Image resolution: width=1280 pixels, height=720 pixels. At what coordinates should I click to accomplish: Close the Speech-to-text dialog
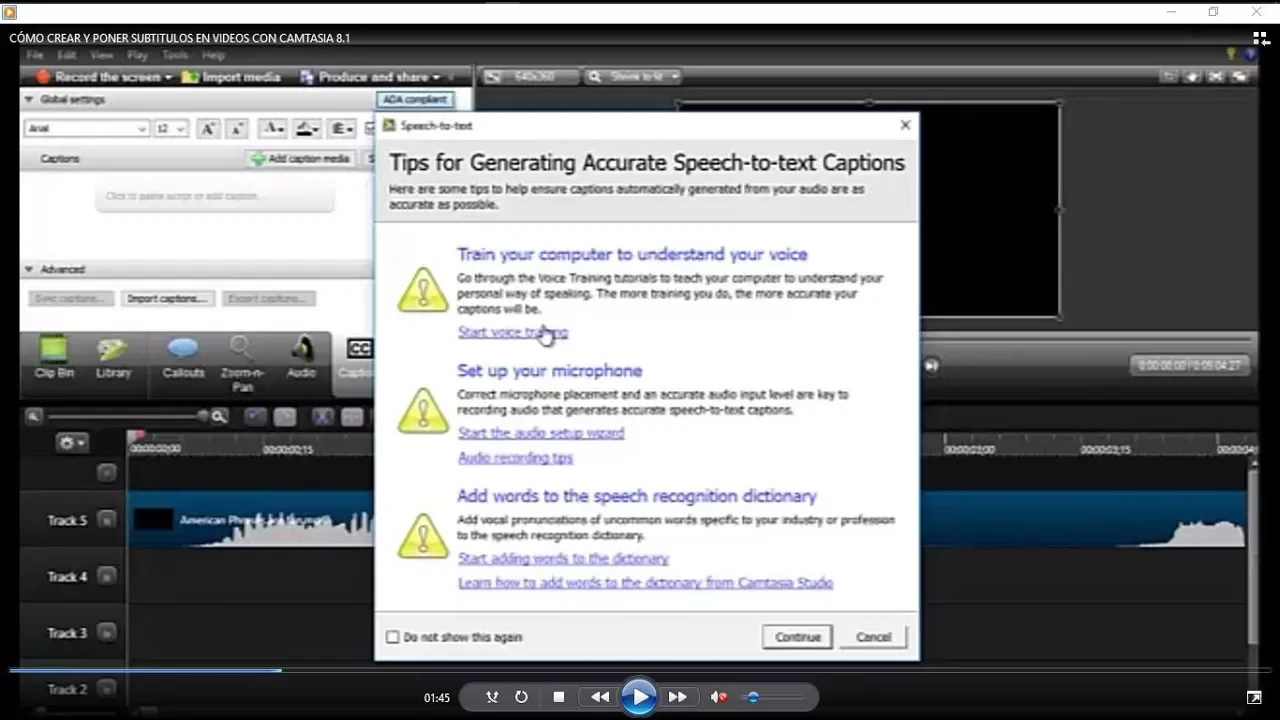905,125
